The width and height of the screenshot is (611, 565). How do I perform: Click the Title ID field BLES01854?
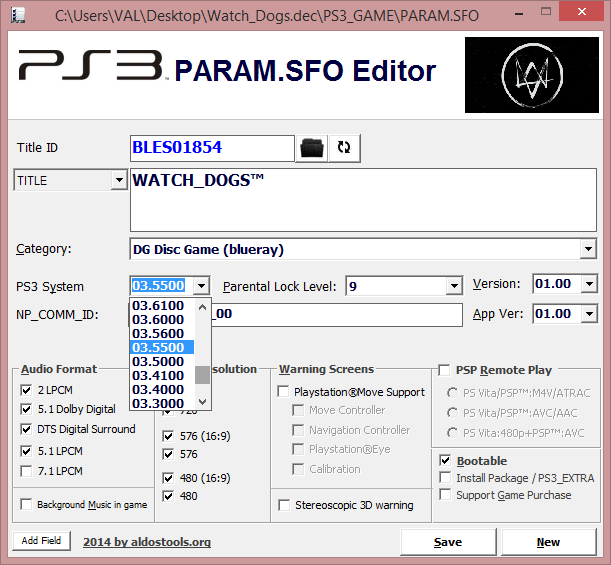click(x=212, y=148)
